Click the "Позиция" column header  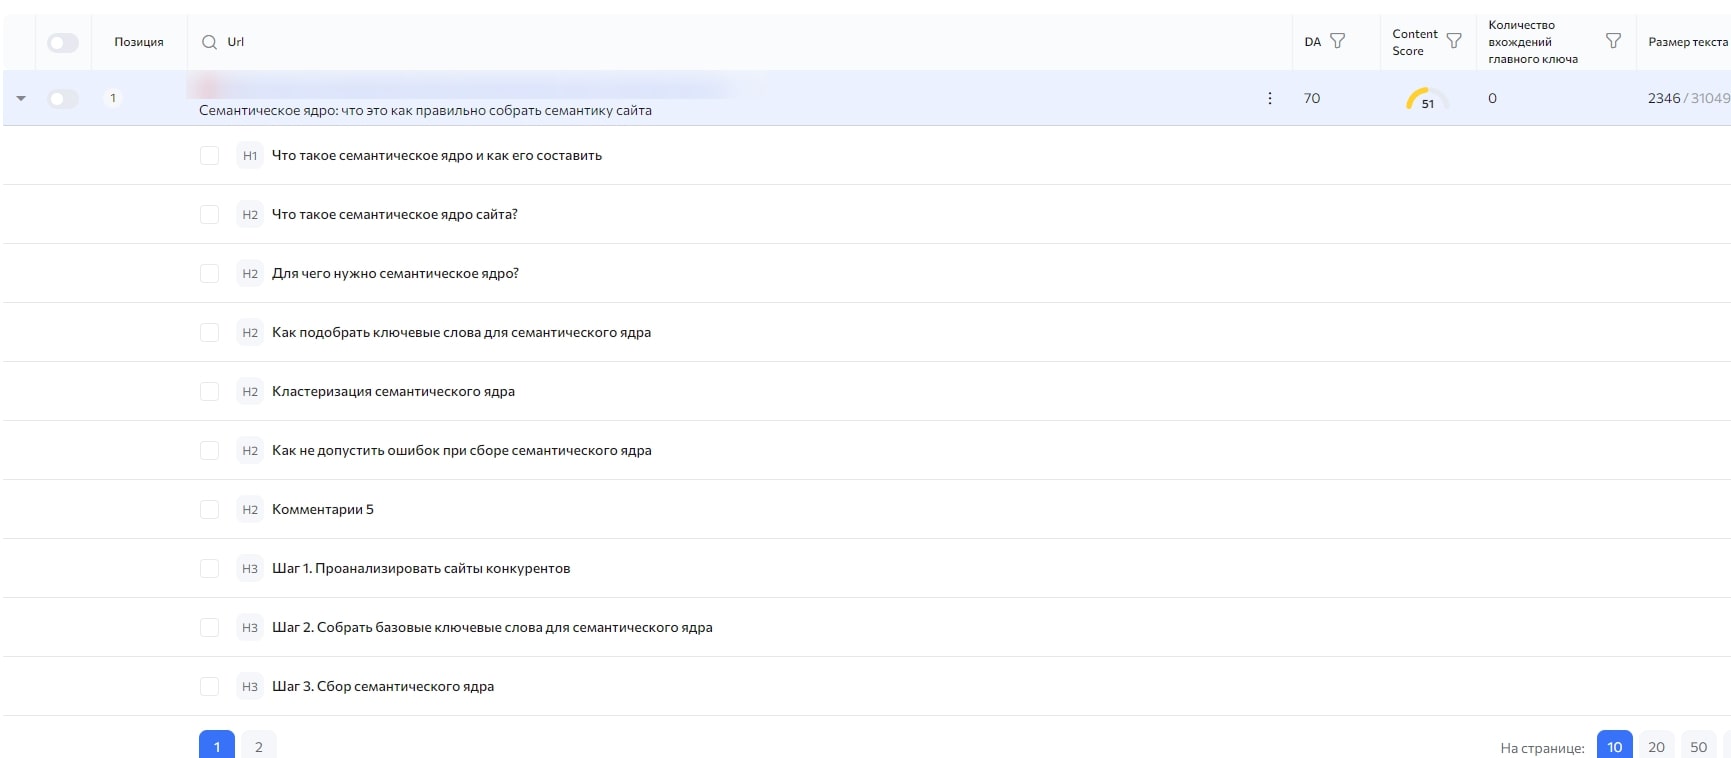coord(139,42)
